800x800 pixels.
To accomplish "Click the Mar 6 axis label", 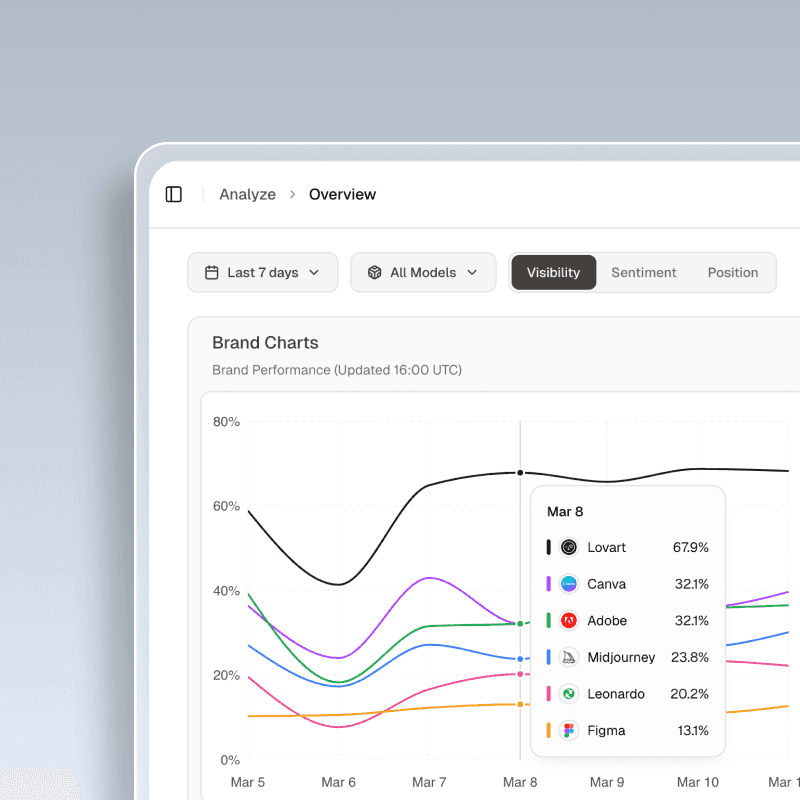I will point(338,782).
